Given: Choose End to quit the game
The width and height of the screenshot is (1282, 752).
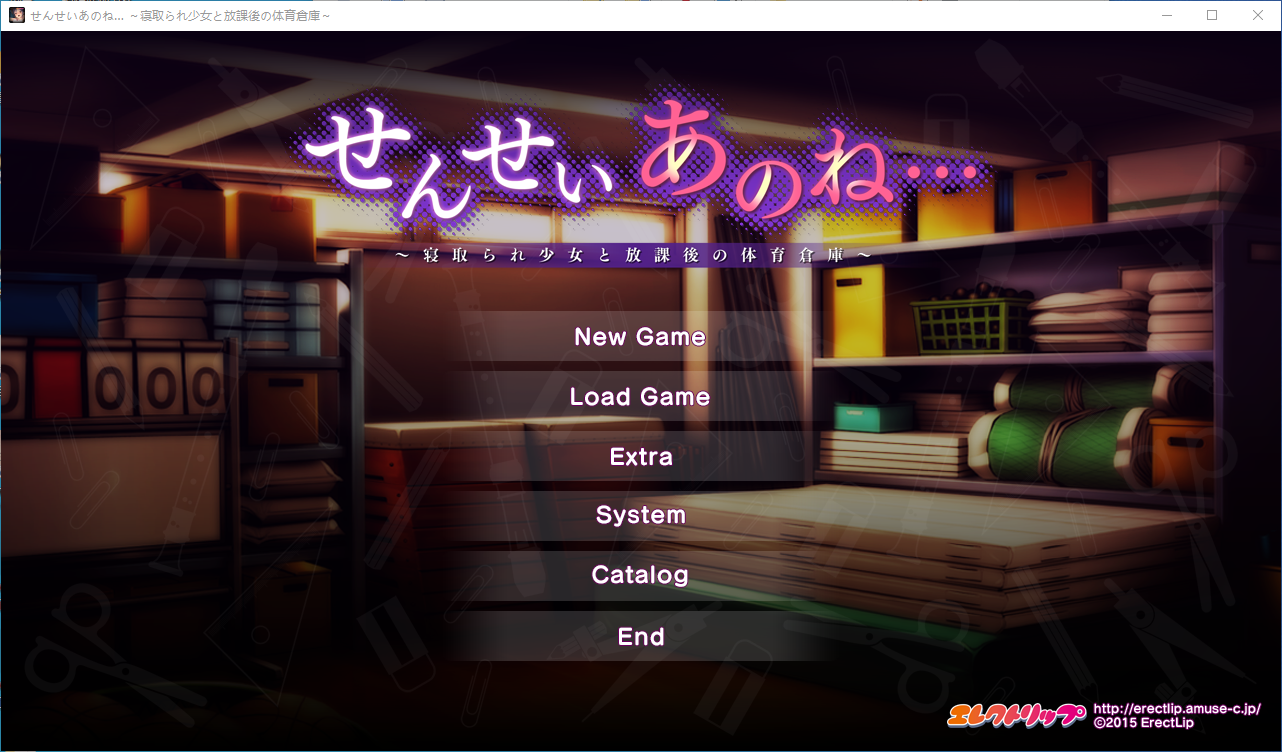Looking at the screenshot, I should [640, 637].
